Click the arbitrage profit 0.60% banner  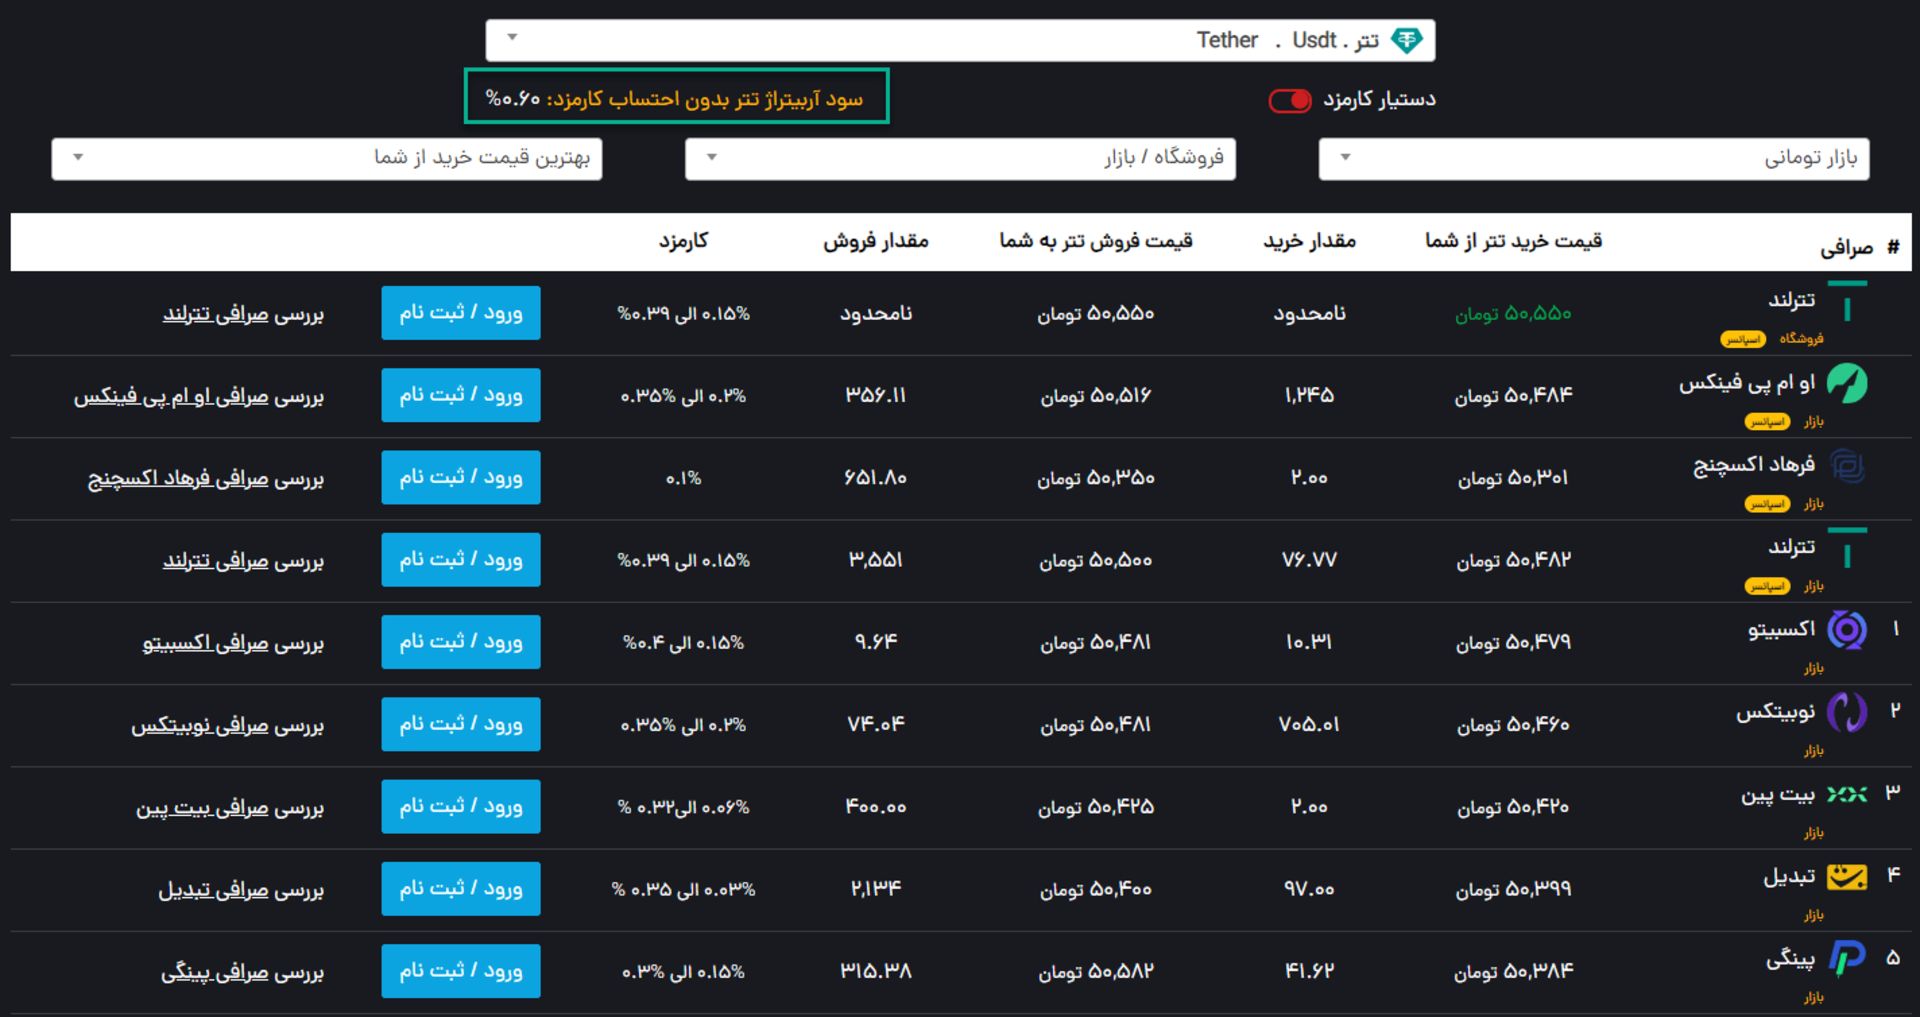676,97
